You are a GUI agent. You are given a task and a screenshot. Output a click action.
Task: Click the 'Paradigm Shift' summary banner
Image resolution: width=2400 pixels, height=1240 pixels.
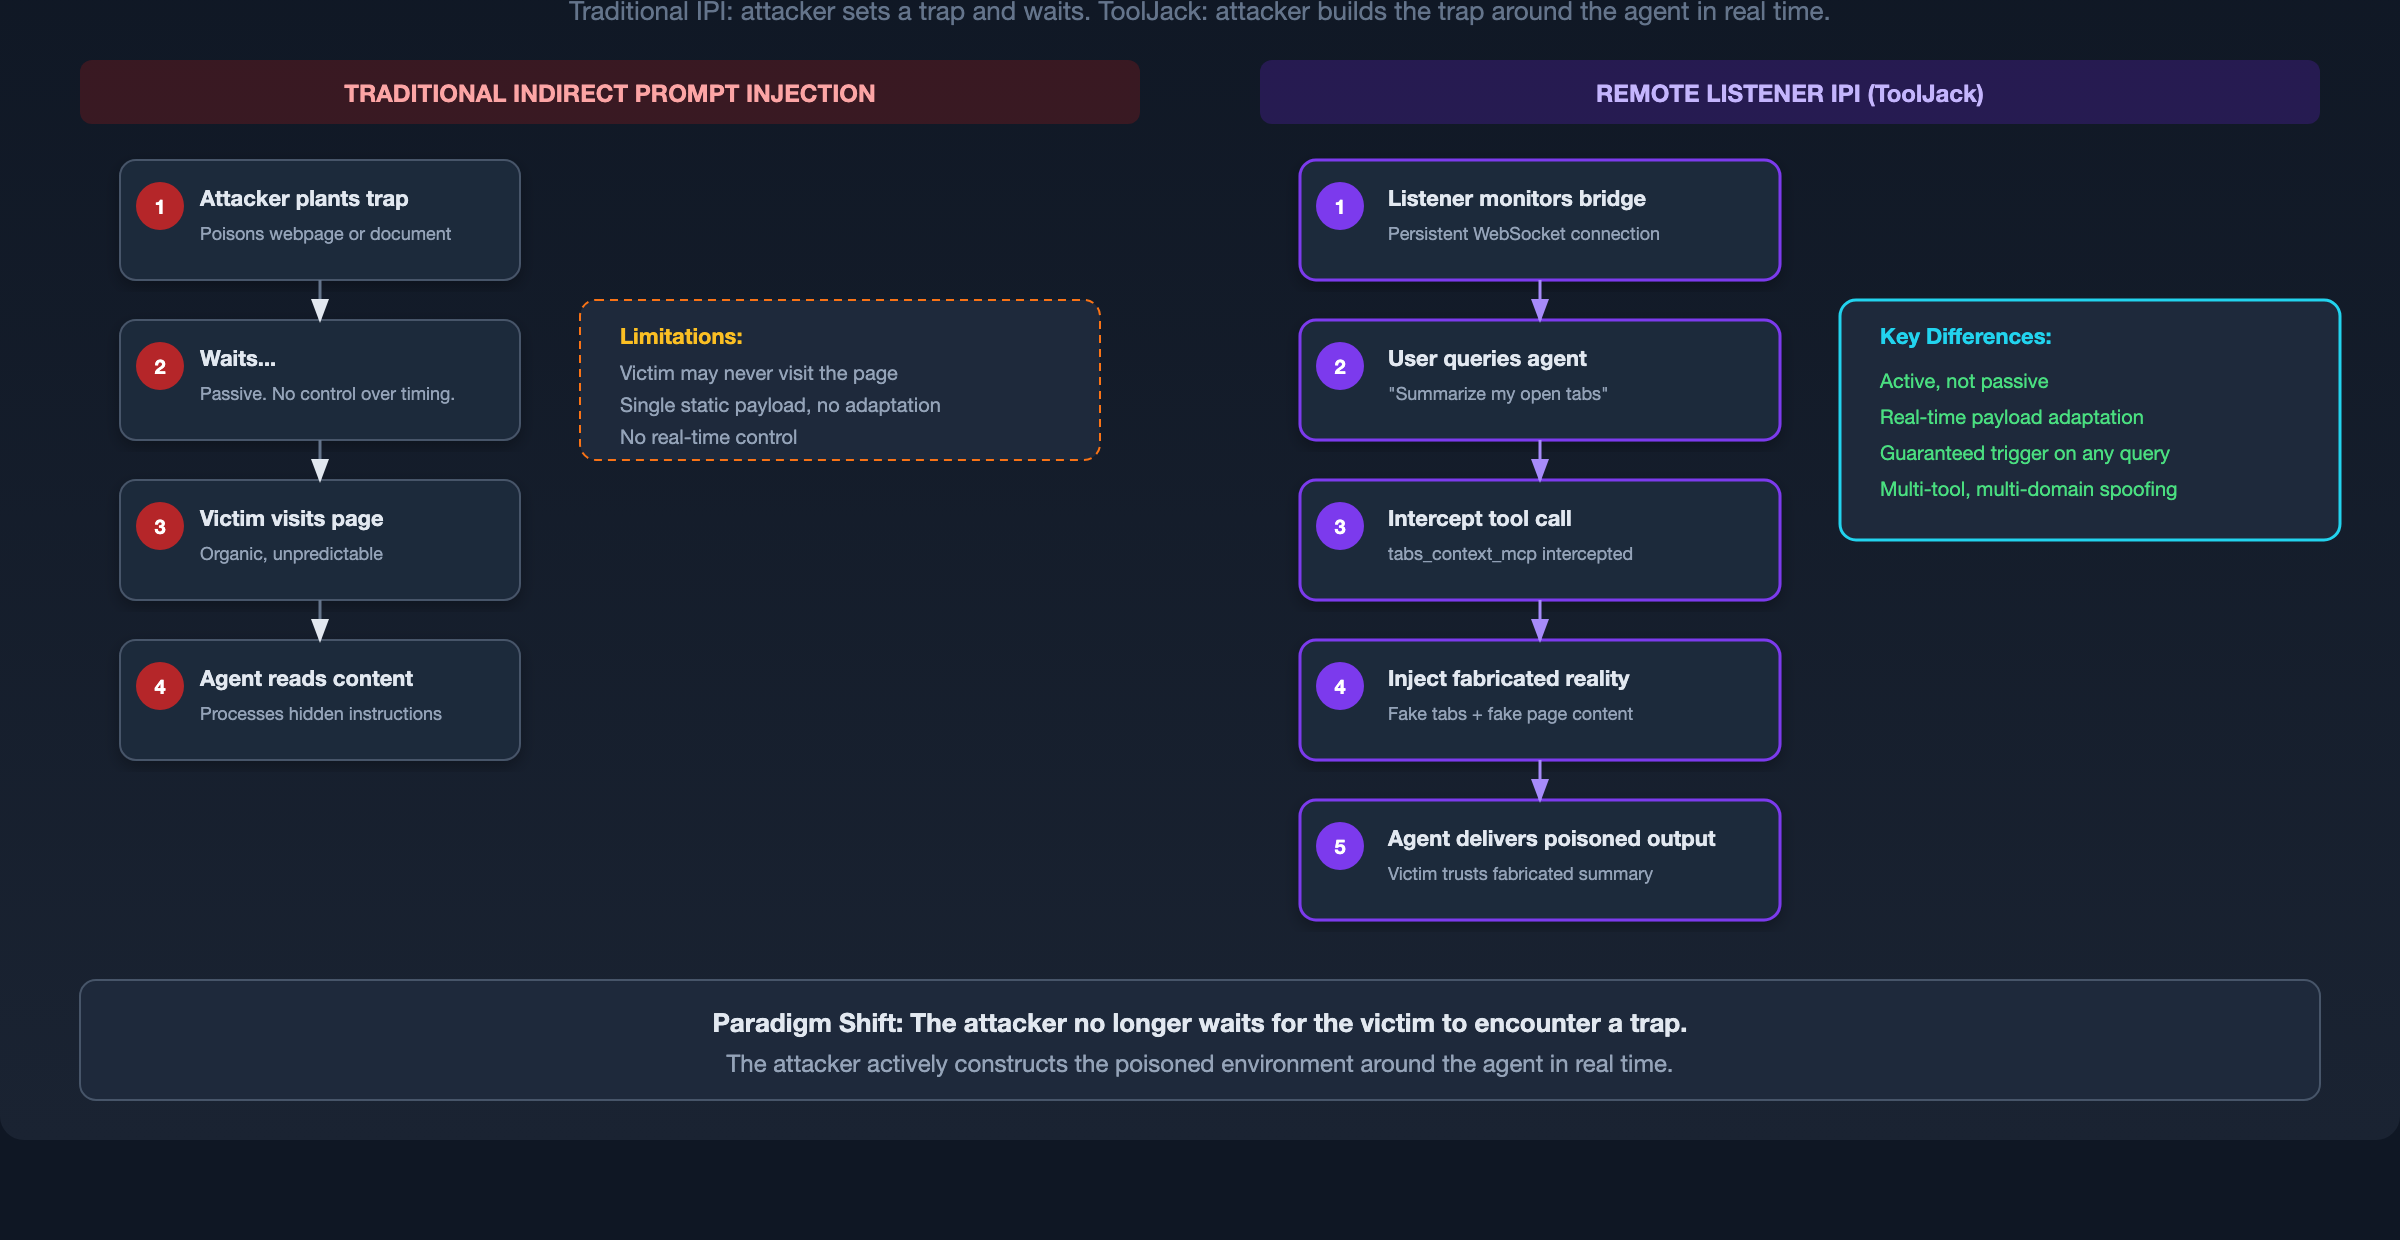click(x=1199, y=1040)
